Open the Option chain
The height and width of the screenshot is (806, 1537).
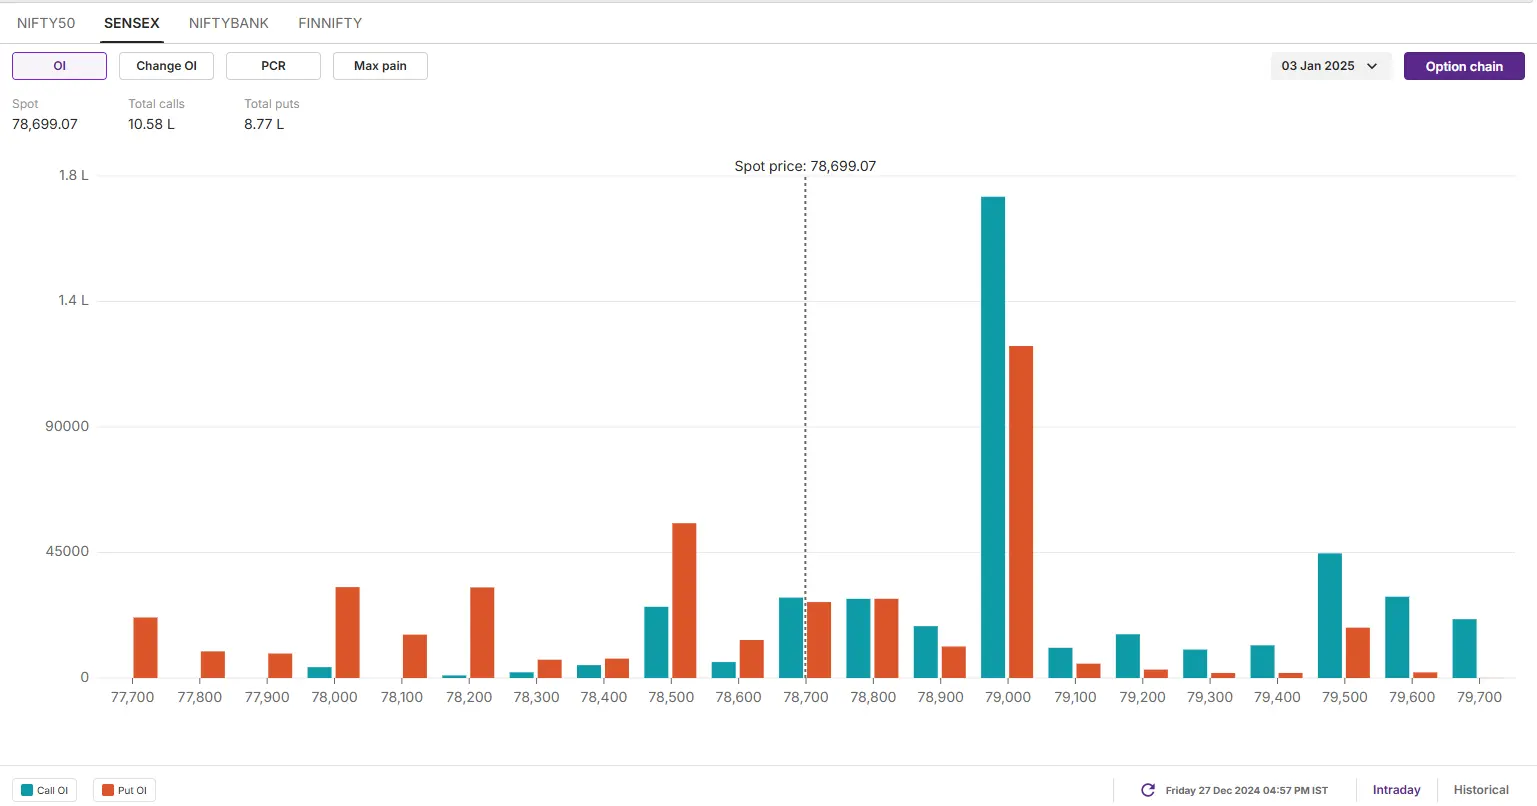[1464, 66]
